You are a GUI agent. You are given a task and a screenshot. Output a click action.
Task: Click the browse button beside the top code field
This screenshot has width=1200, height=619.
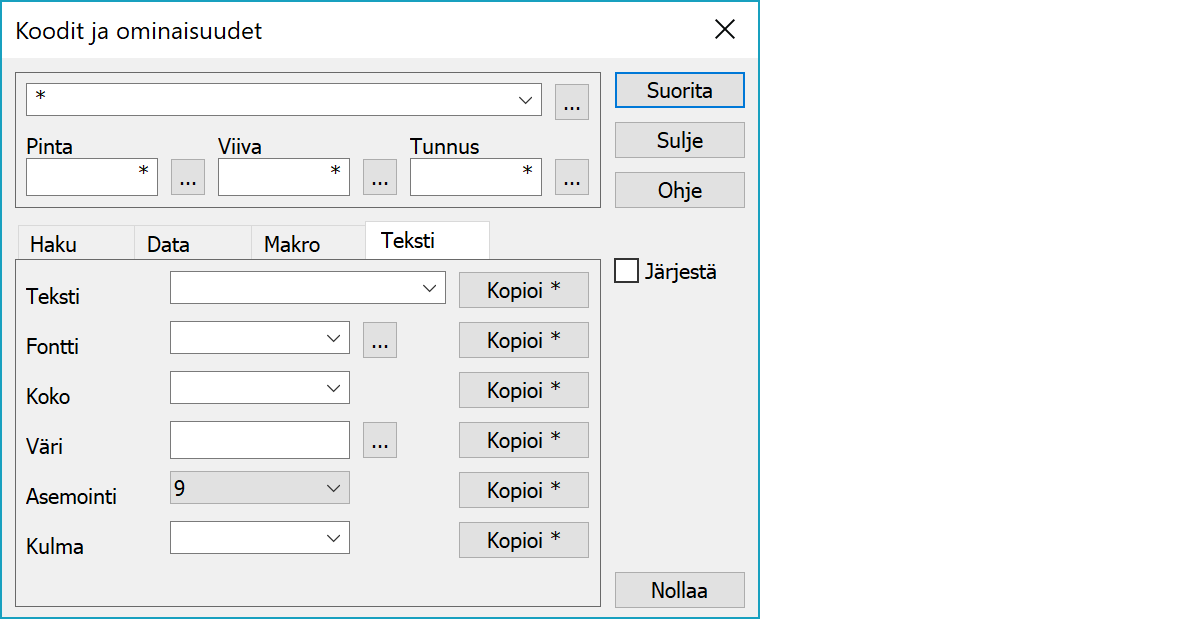[x=571, y=101]
